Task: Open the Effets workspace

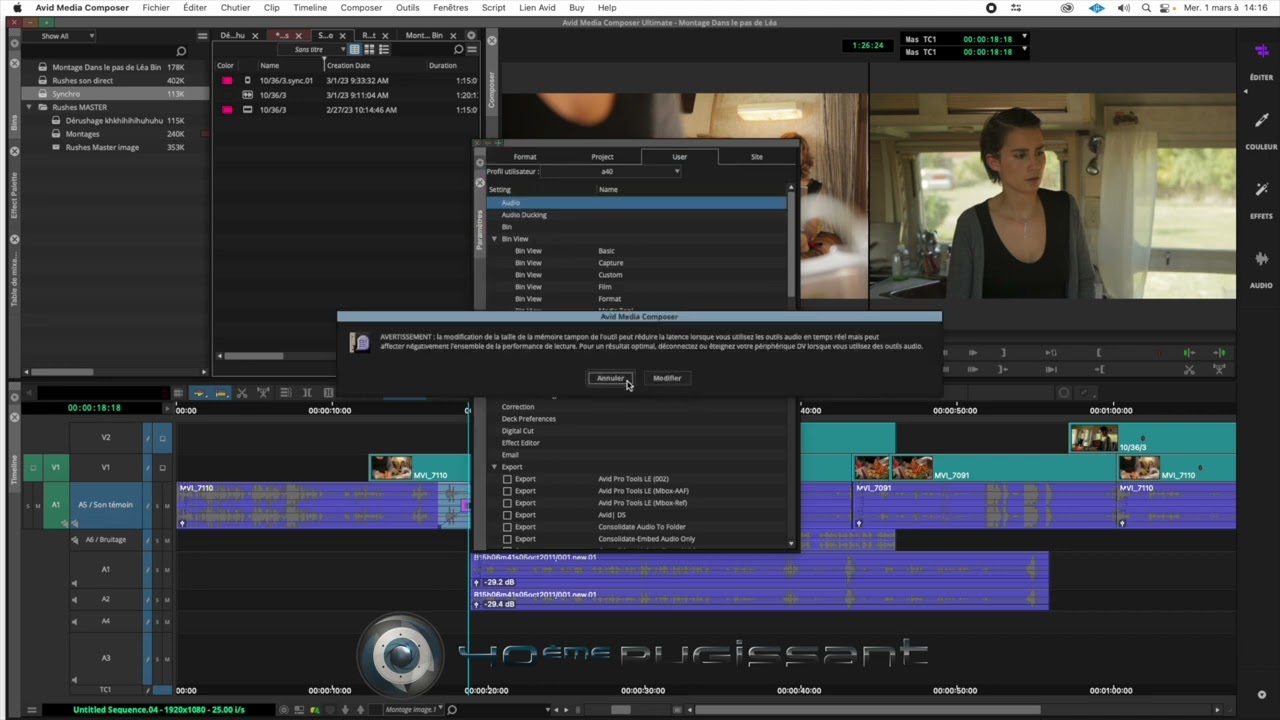Action: pos(1261,199)
